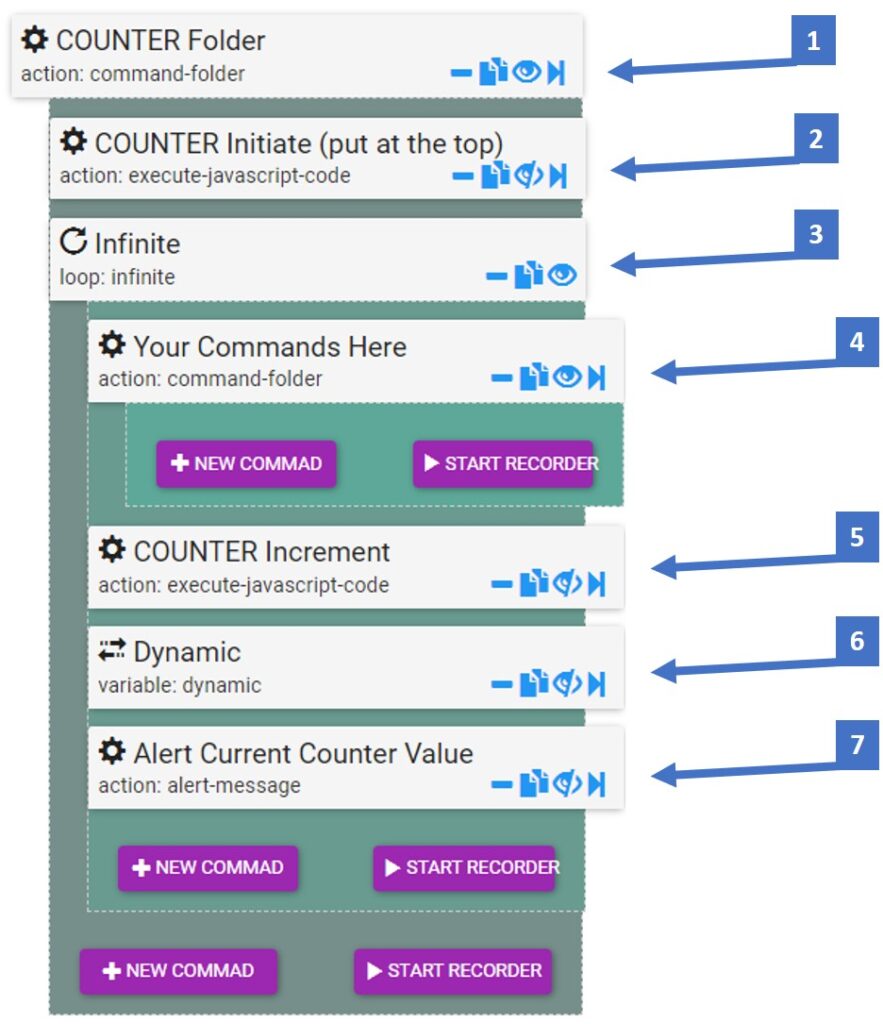Click skip-to icon on Dynamic variable
883x1024 pixels.
coord(596,684)
